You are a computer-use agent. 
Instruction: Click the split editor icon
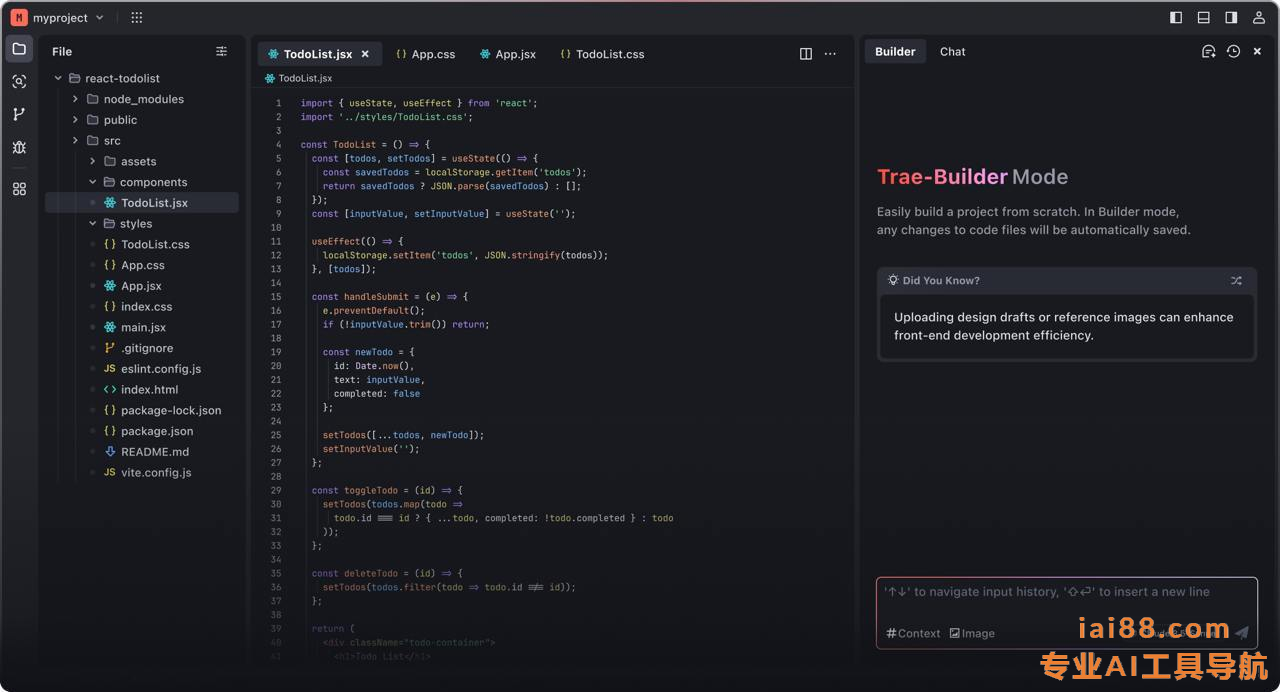[x=806, y=54]
